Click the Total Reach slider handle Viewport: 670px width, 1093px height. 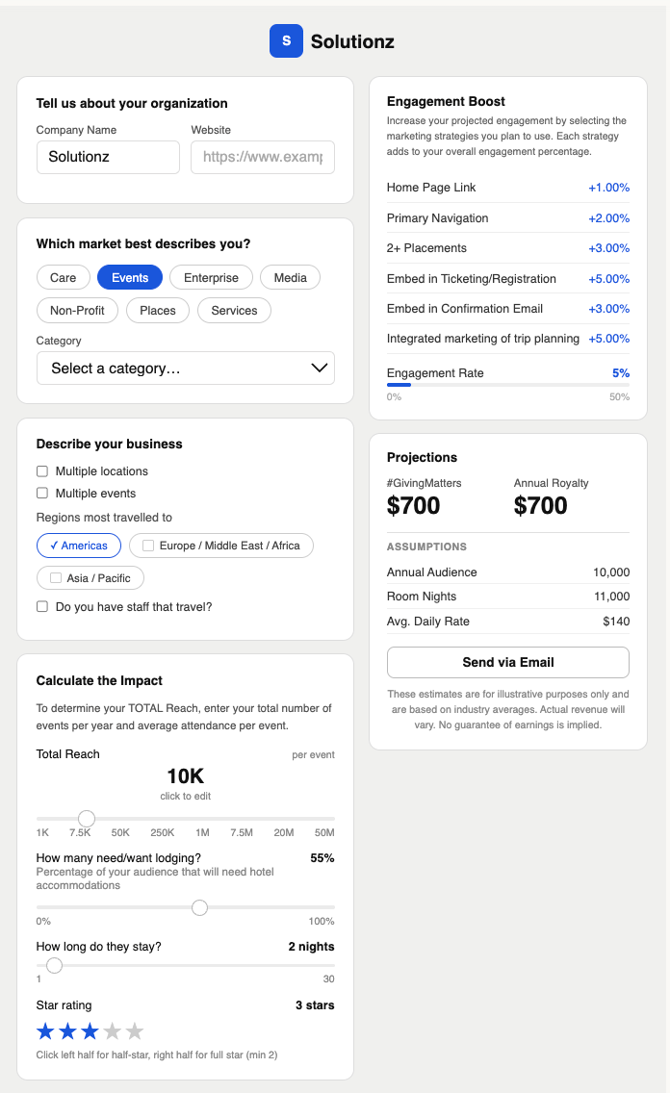pos(87,819)
